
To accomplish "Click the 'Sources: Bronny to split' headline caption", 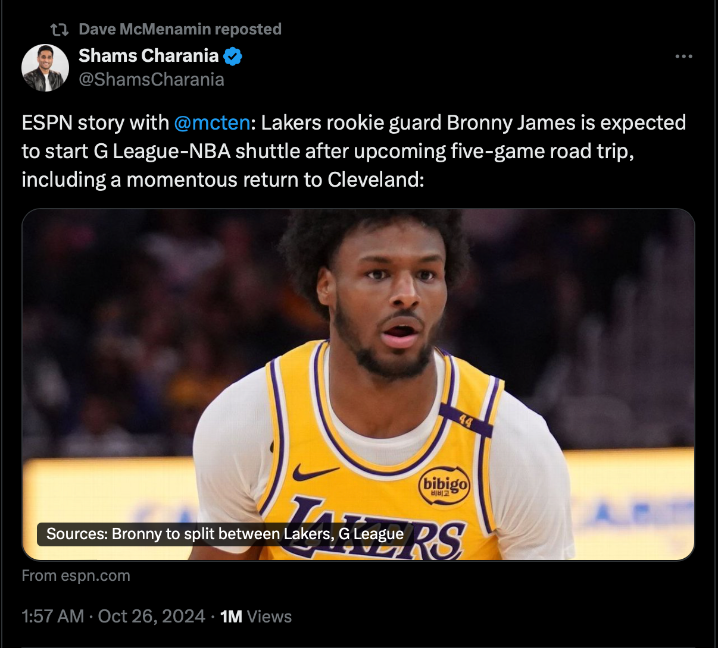I will (225, 534).
